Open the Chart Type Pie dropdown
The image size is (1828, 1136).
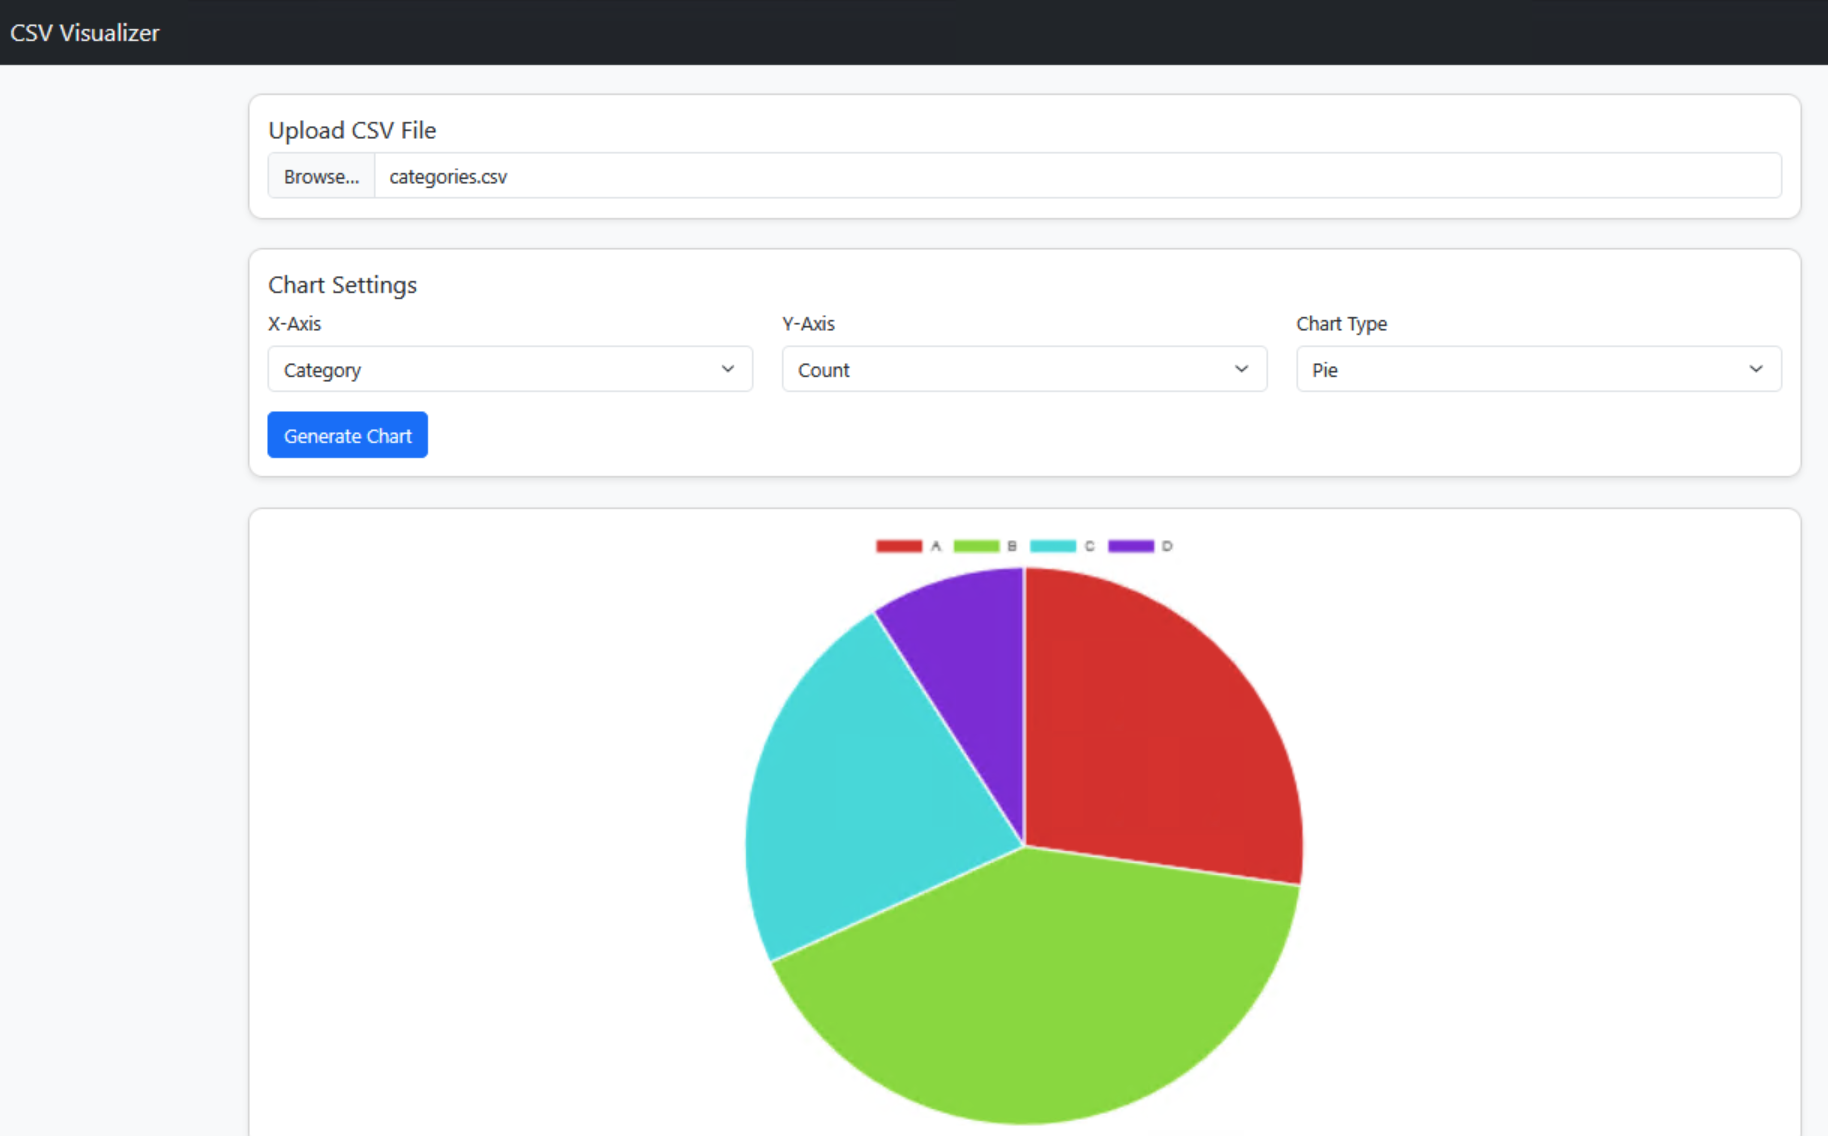click(1537, 369)
